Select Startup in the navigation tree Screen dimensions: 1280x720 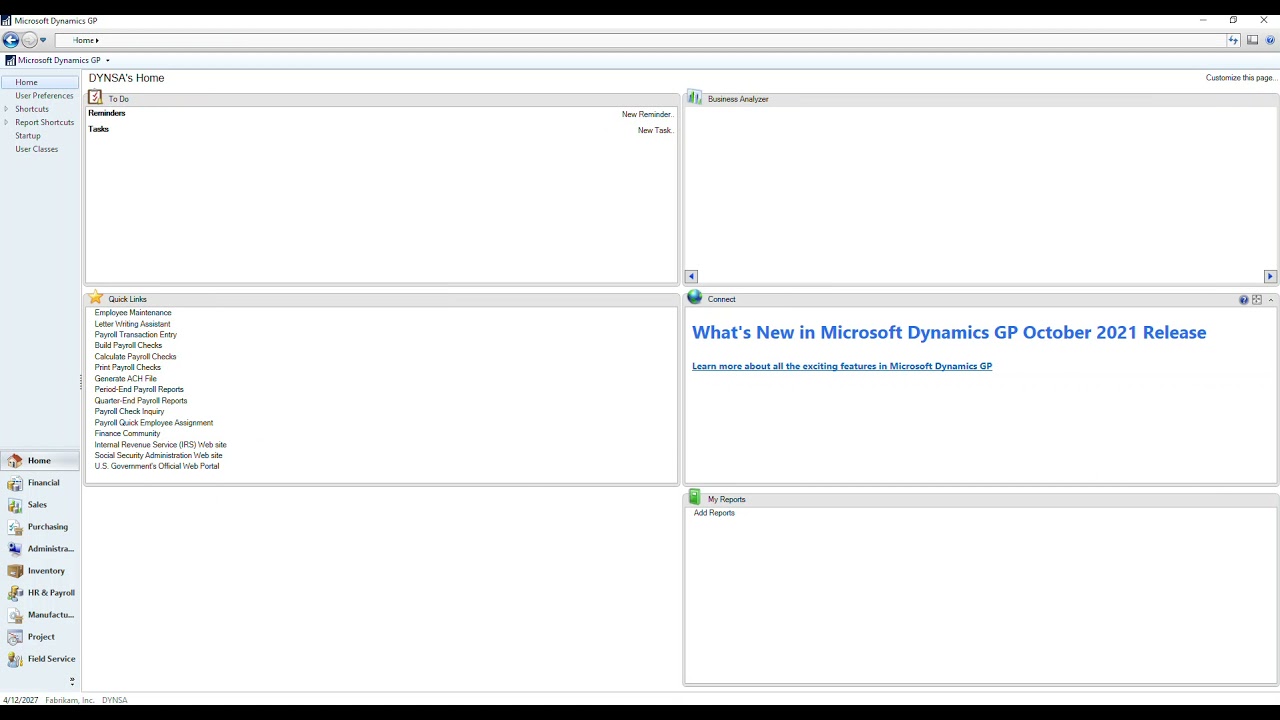point(28,135)
